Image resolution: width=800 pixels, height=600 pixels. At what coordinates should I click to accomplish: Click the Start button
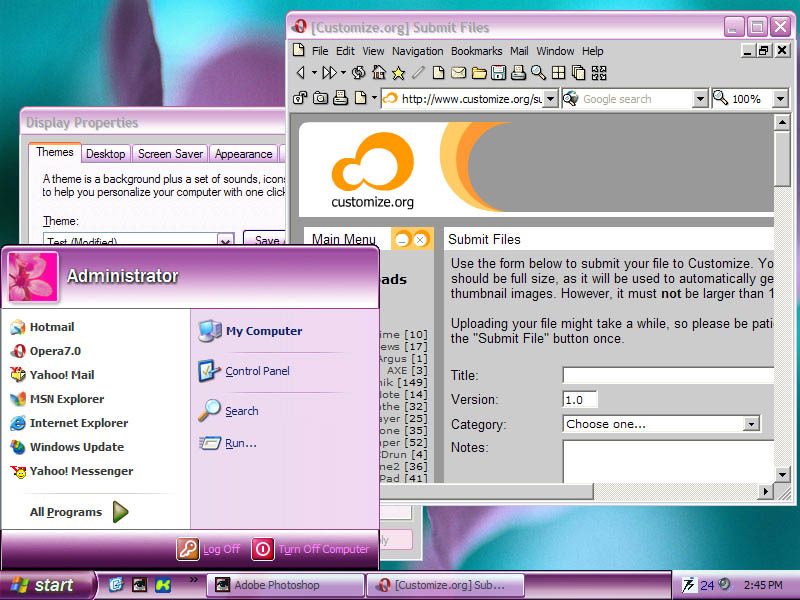[x=47, y=585]
